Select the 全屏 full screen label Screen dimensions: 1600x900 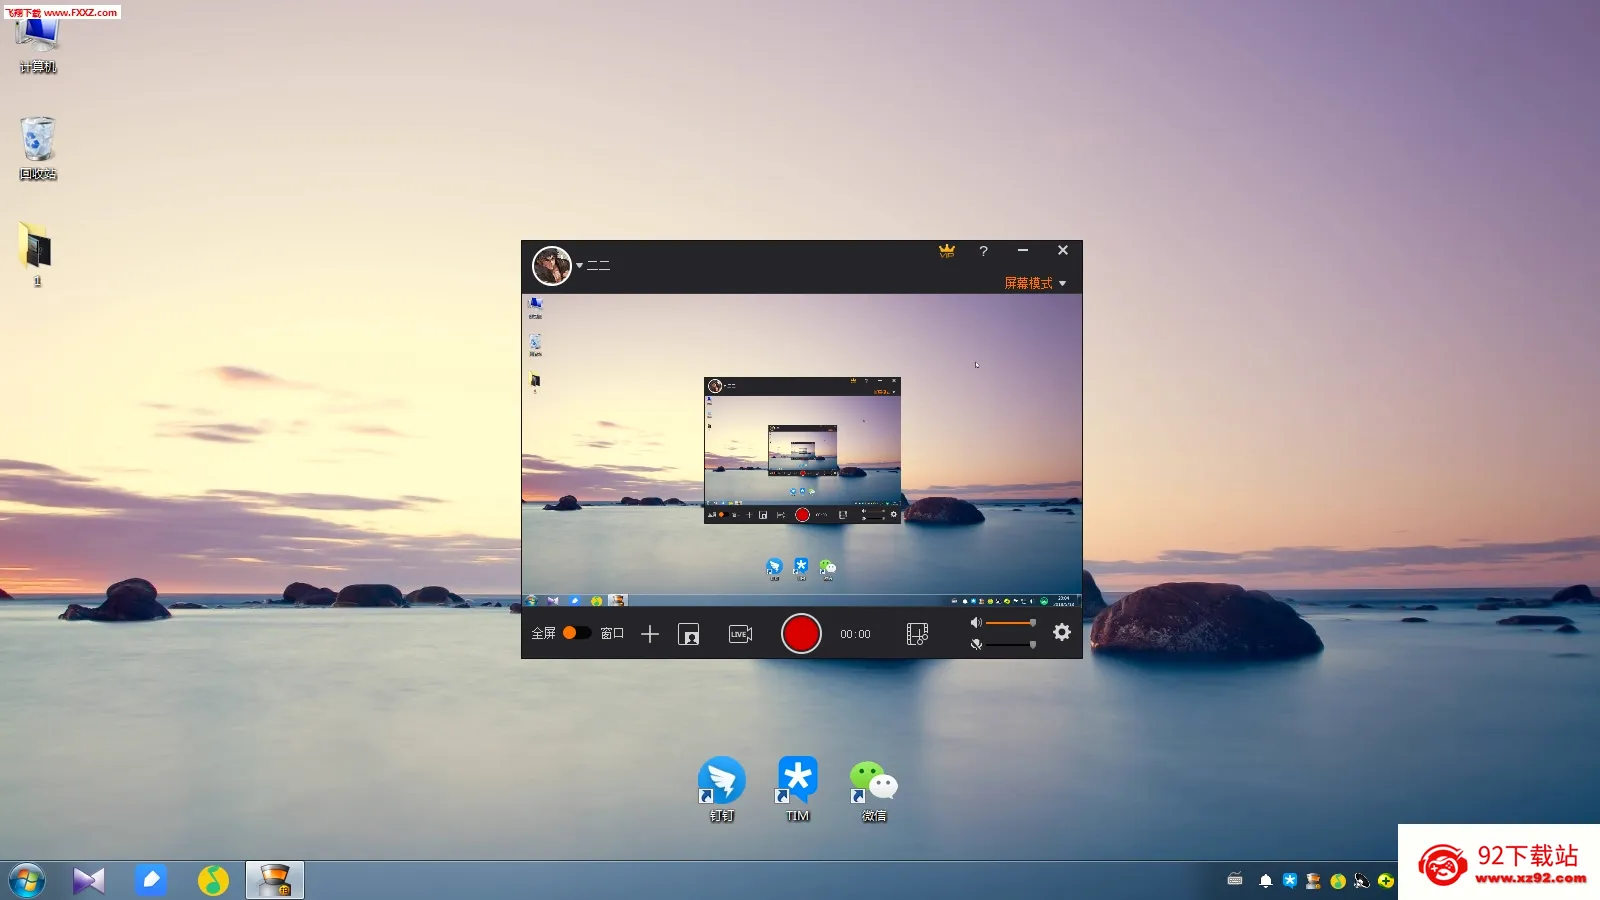coord(543,633)
